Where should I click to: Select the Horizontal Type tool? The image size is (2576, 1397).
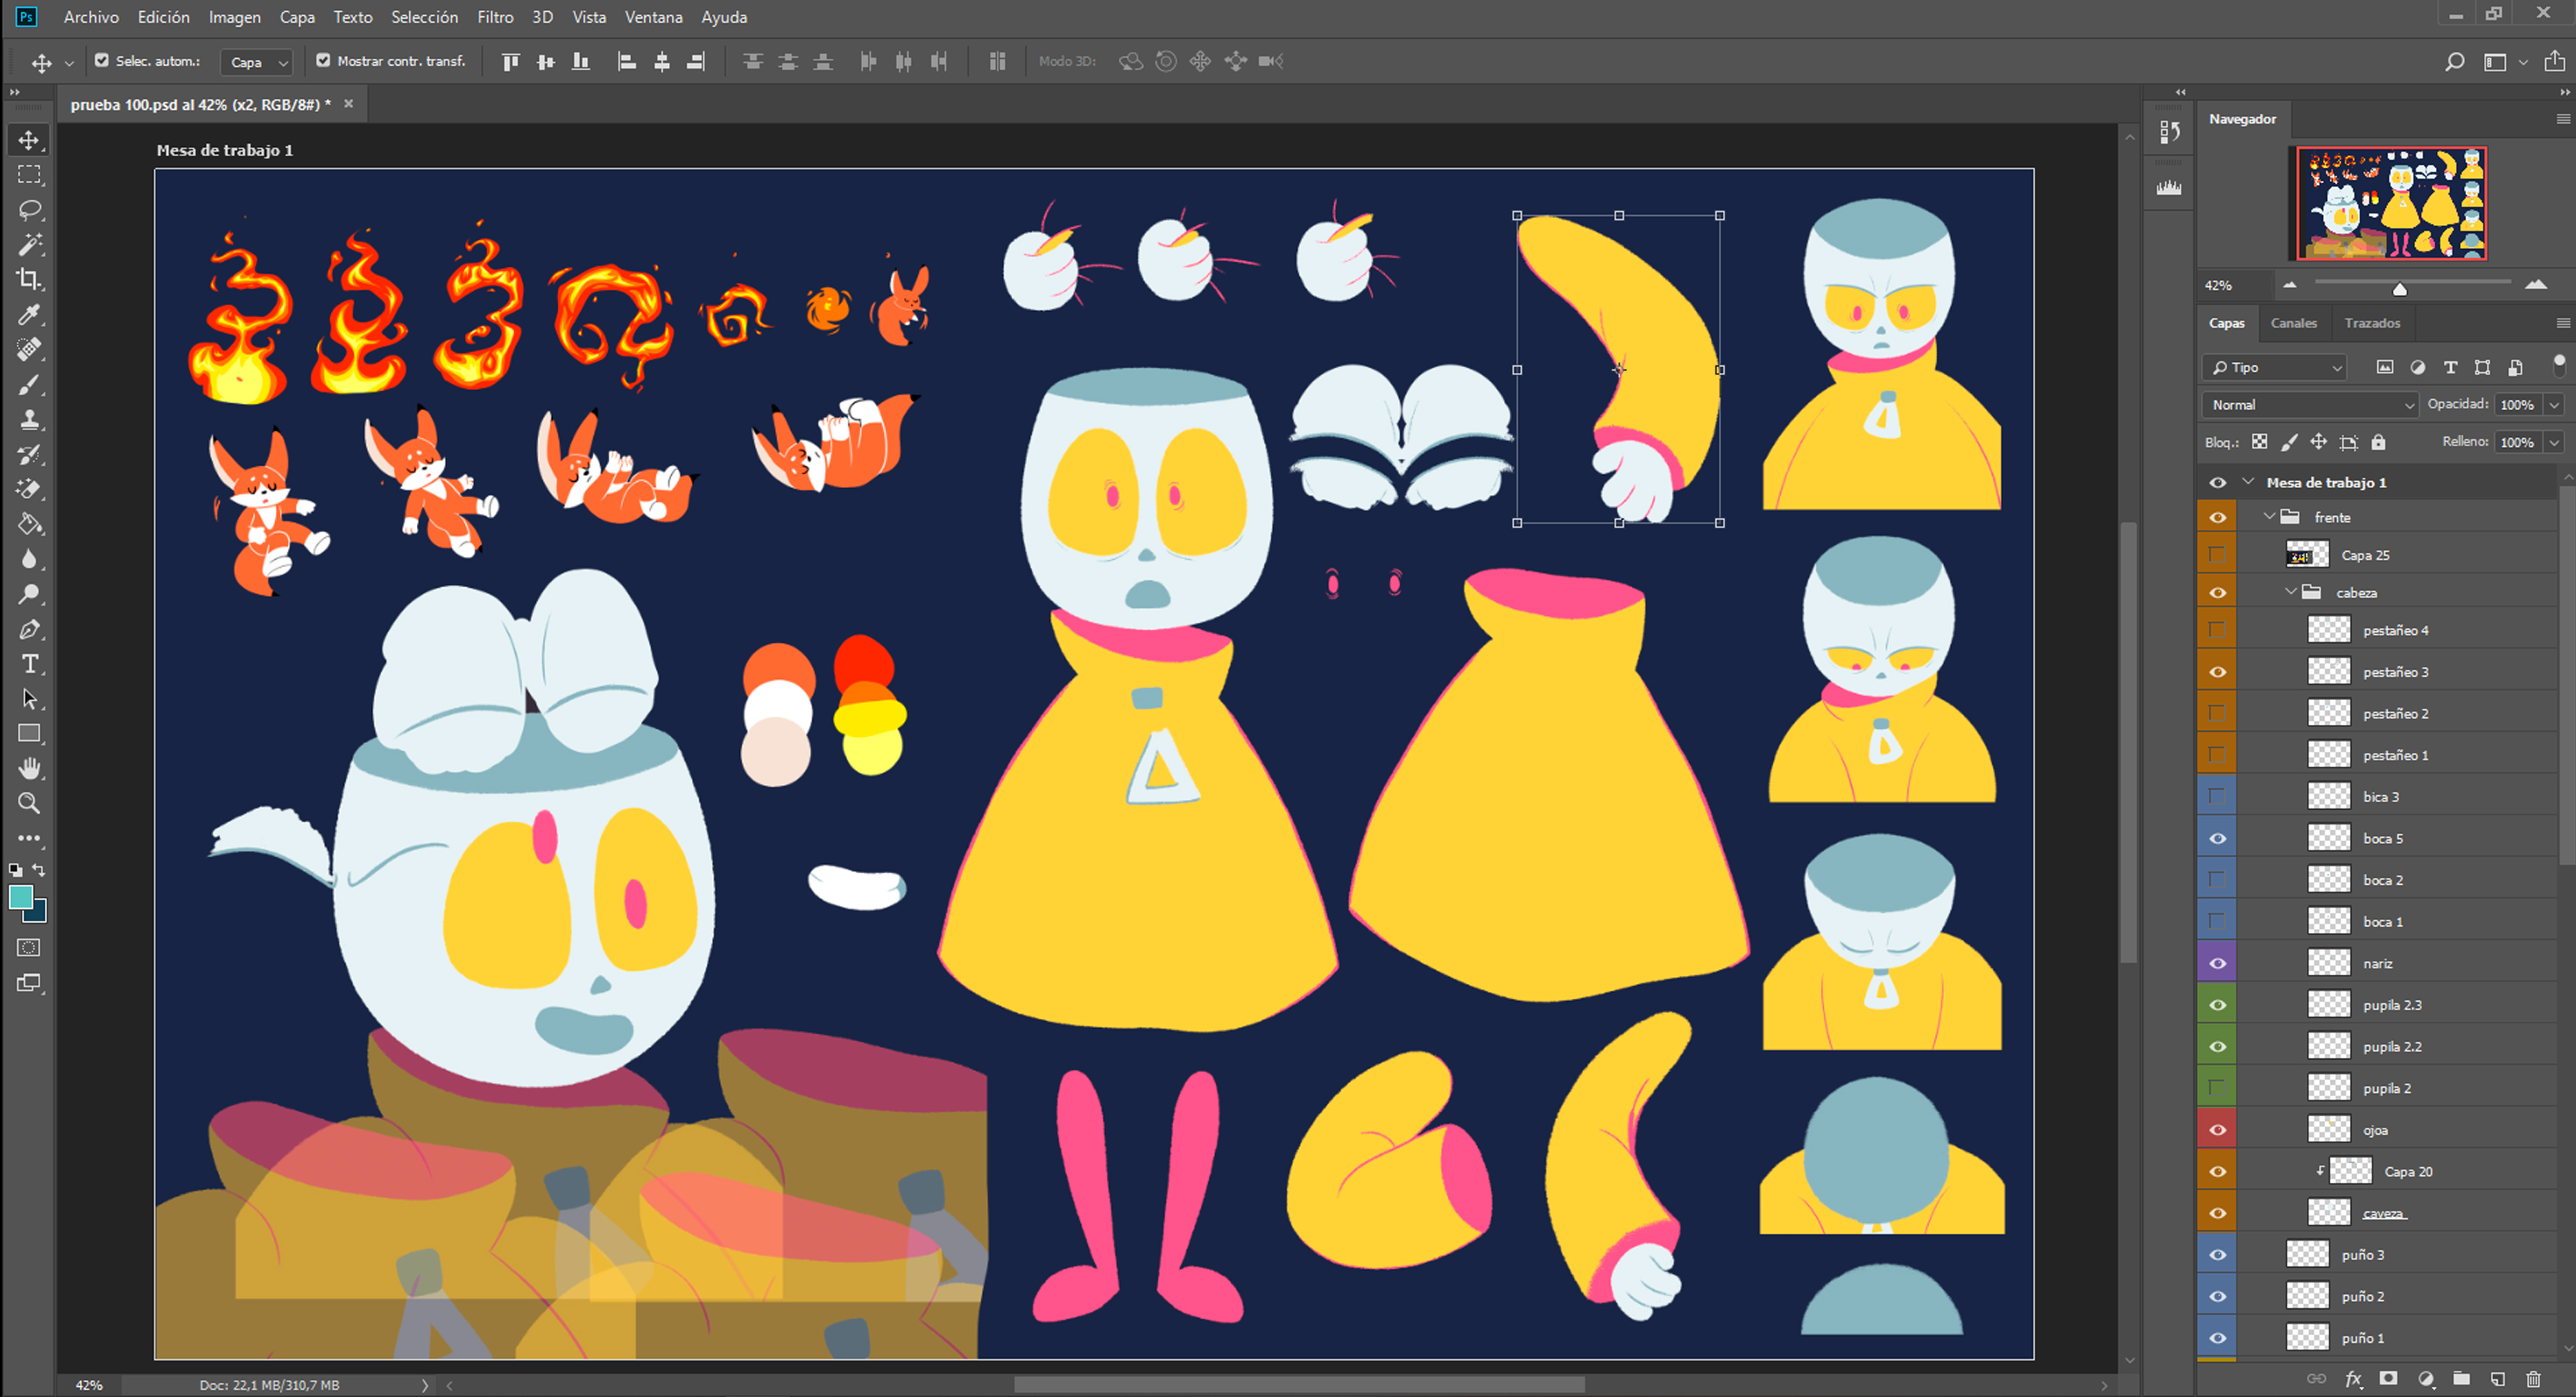tap(29, 664)
